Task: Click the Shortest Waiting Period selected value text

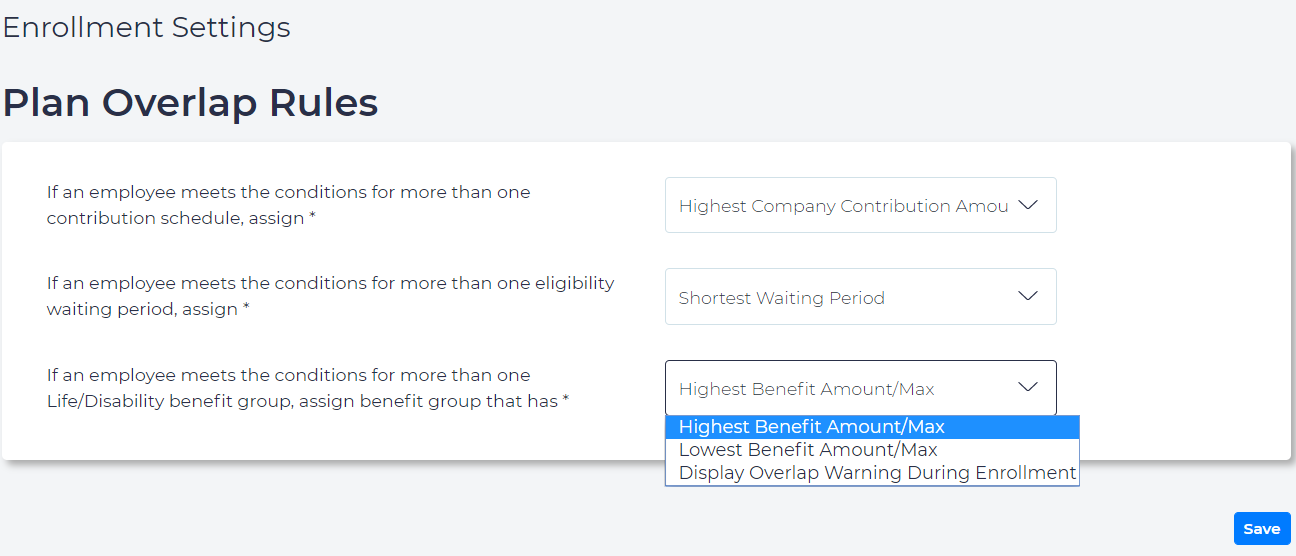Action: pyautogui.click(x=781, y=298)
